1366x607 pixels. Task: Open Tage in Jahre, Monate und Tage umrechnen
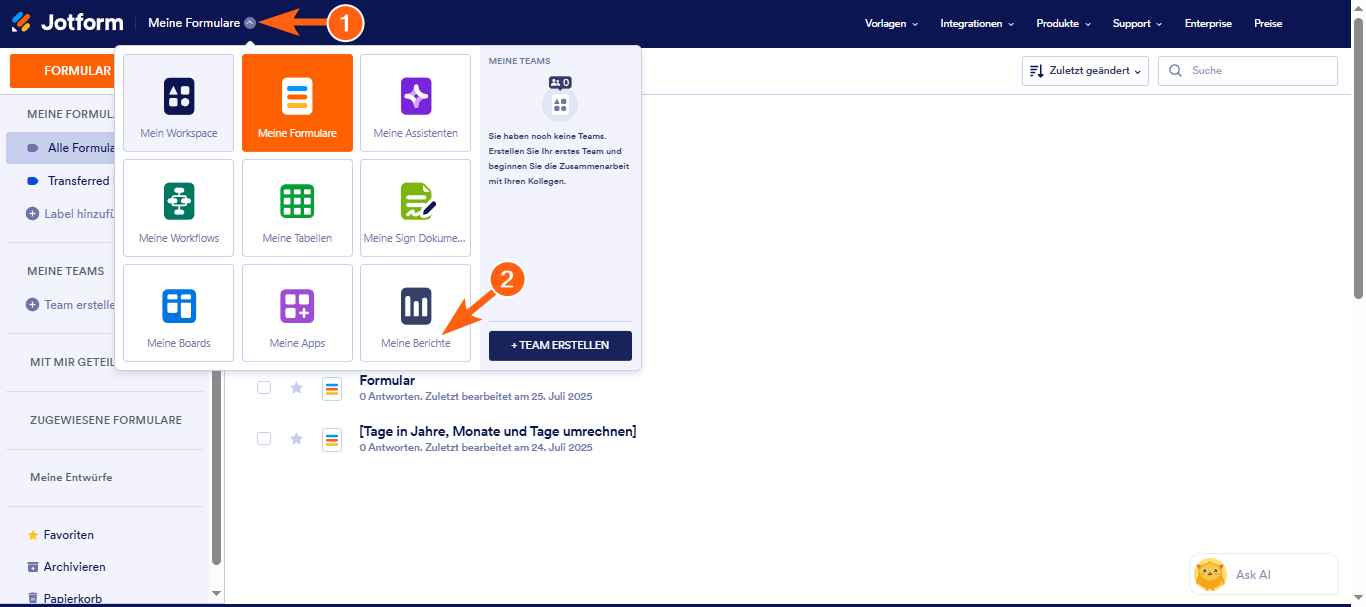pyautogui.click(x=498, y=431)
